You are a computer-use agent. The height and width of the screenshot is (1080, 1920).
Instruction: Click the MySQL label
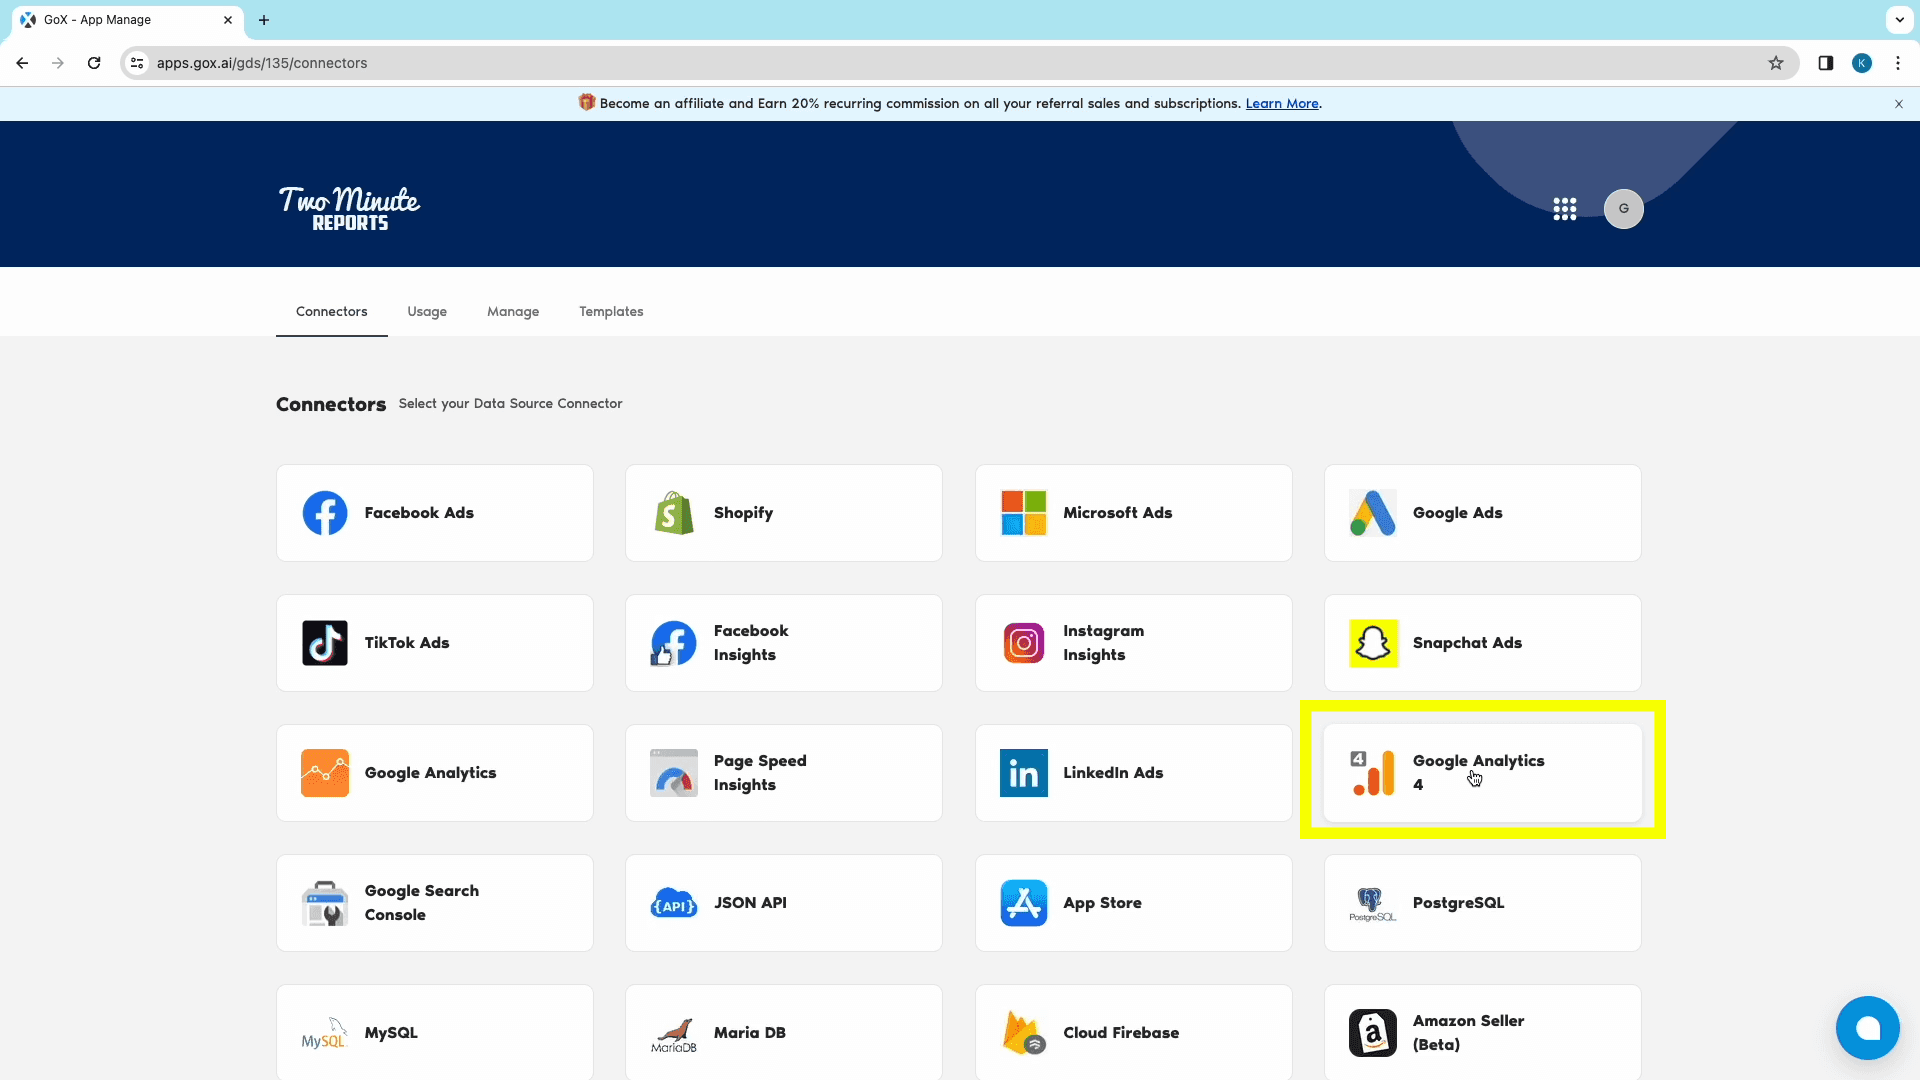click(391, 1033)
